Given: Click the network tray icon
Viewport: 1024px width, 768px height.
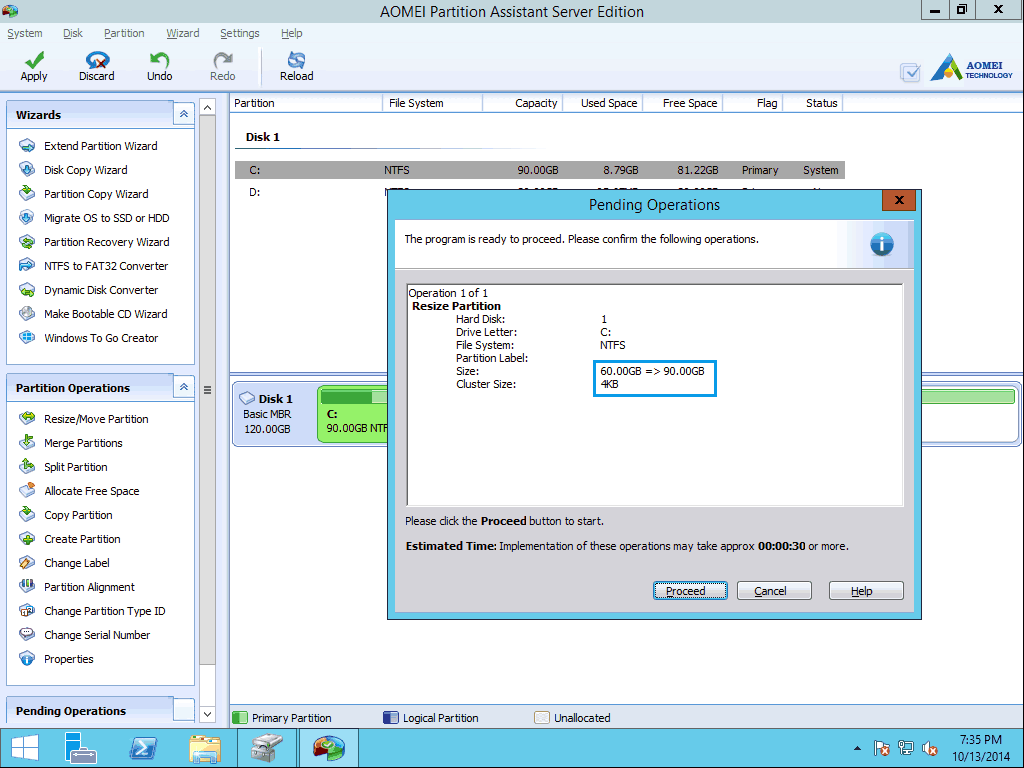Looking at the screenshot, I should point(905,748).
